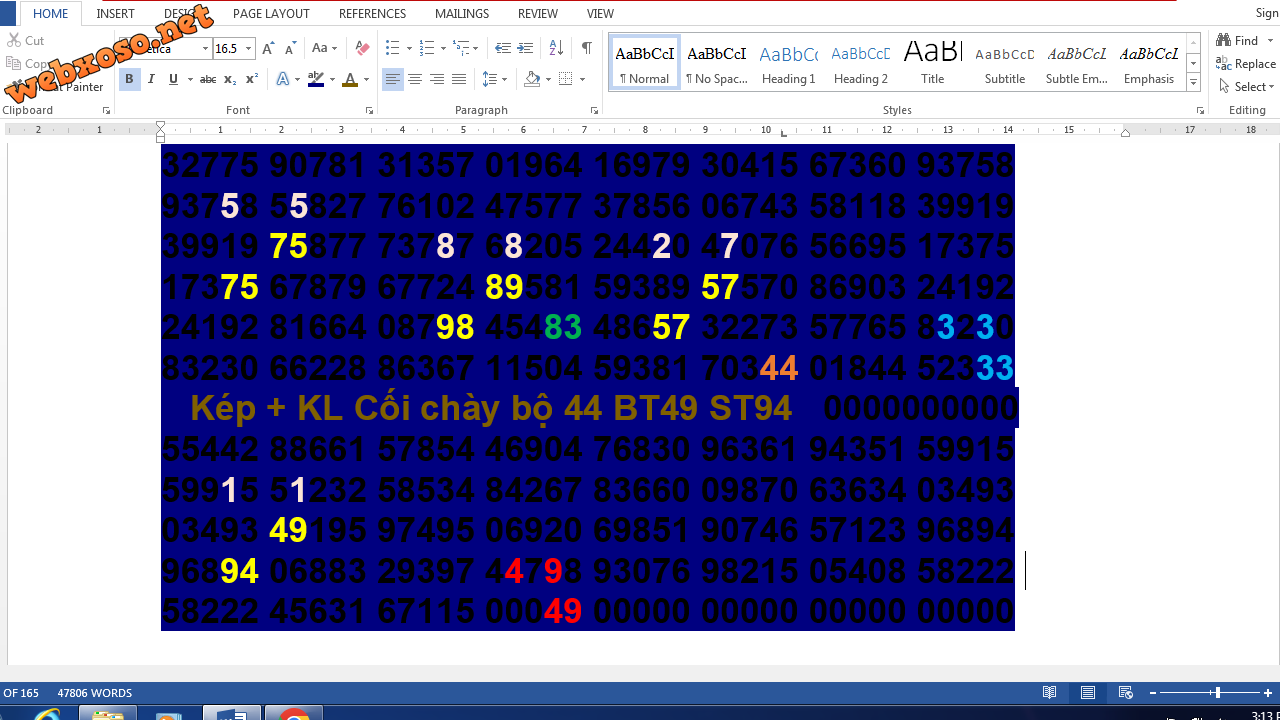1280x720 pixels.
Task: Center the paragraph text
Action: coord(415,79)
